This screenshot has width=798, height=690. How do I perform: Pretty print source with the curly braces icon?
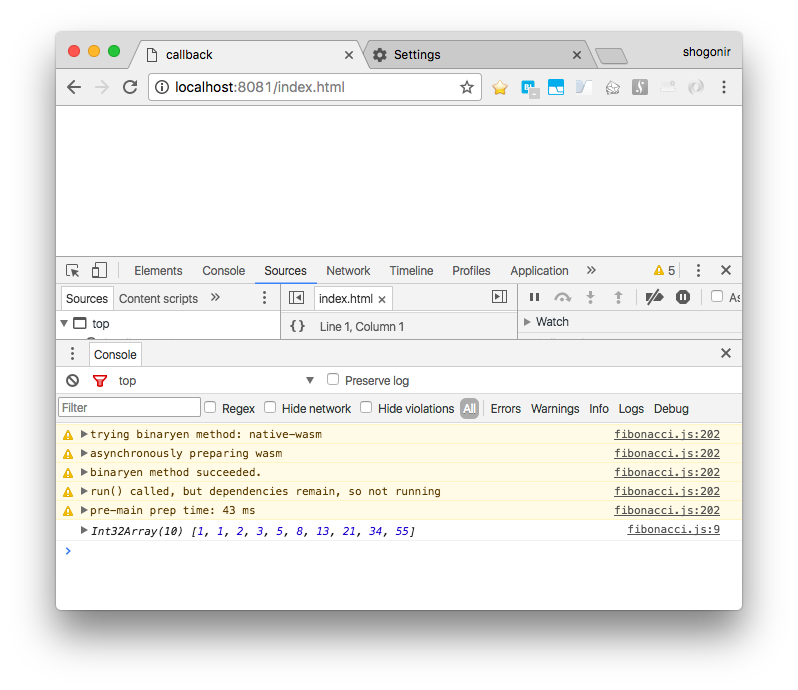click(297, 326)
